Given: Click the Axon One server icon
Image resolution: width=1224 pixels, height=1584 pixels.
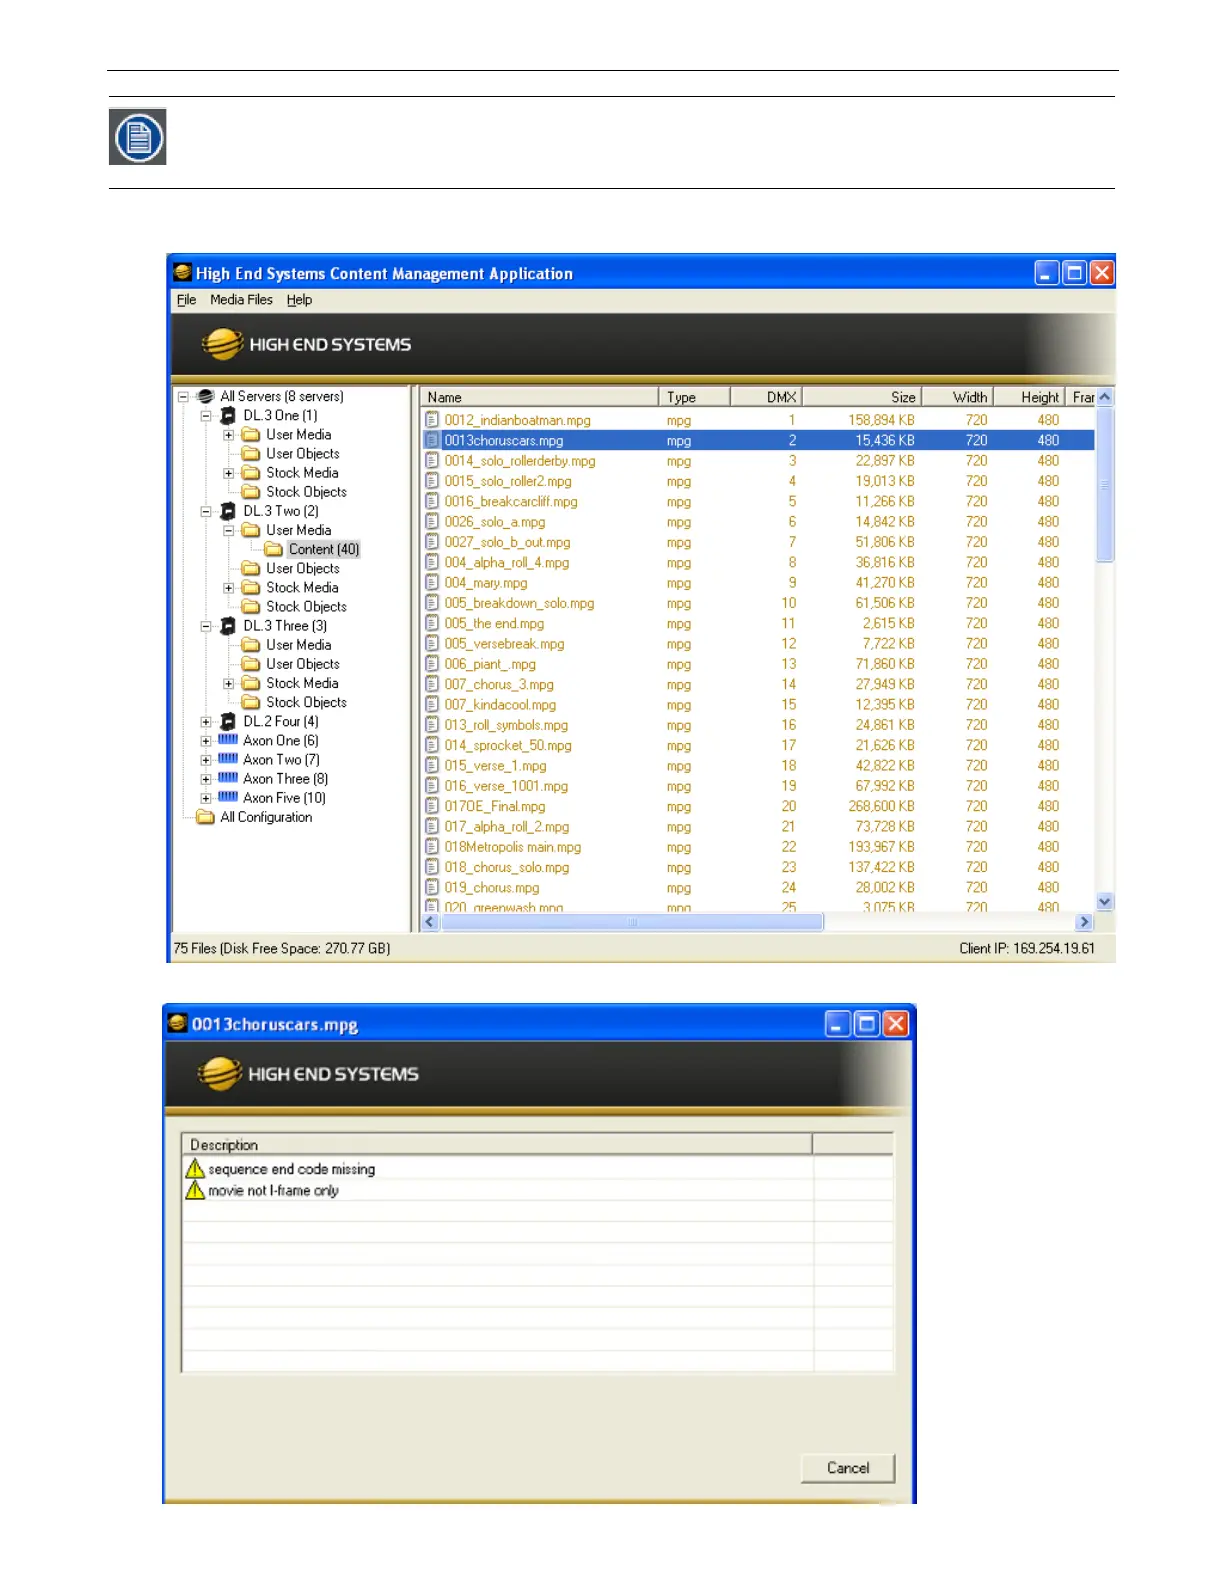Looking at the screenshot, I should click(x=228, y=740).
